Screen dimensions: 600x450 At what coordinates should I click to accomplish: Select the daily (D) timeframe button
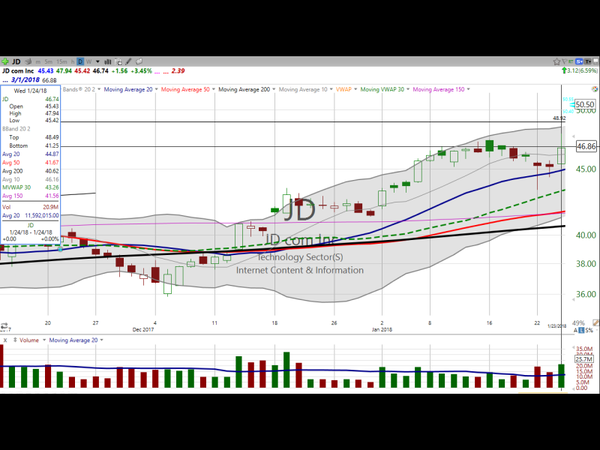pyautogui.click(x=80, y=62)
